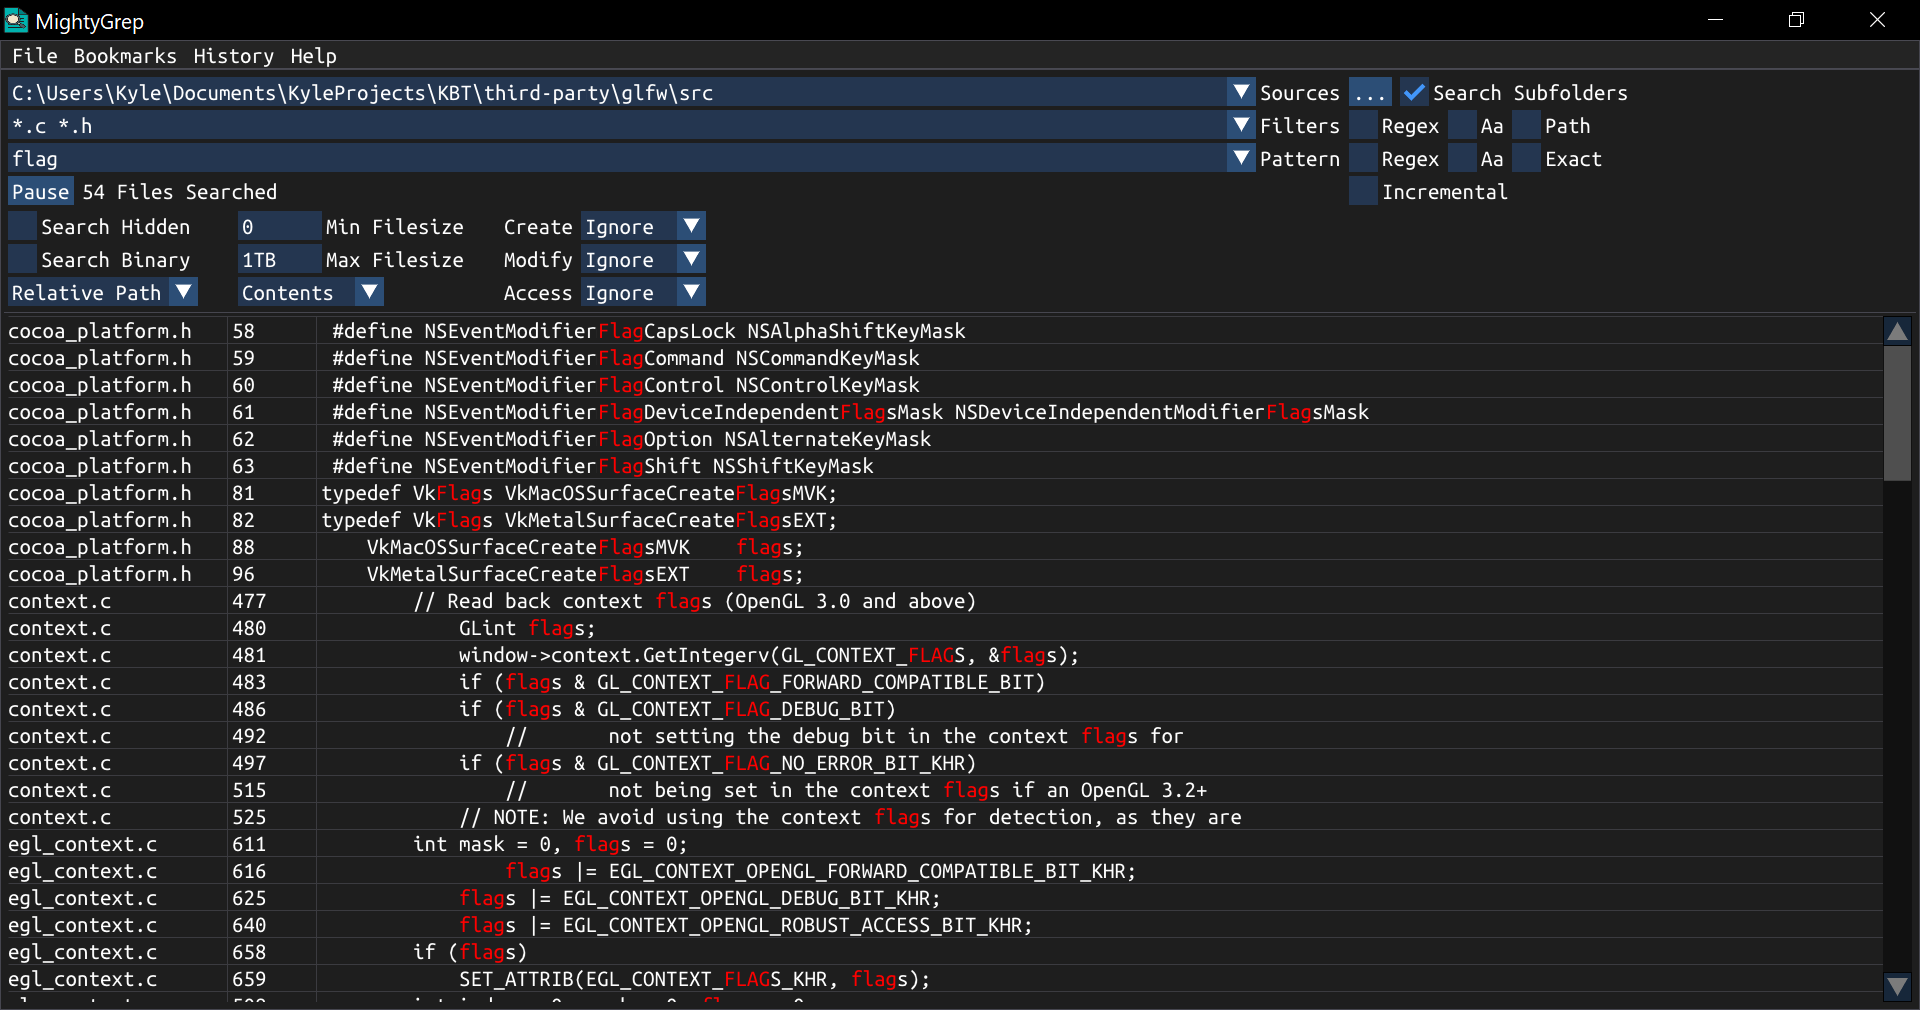Screen dimensions: 1920x1010
Task: Click the '54 Files Searched' status text
Action: (180, 192)
